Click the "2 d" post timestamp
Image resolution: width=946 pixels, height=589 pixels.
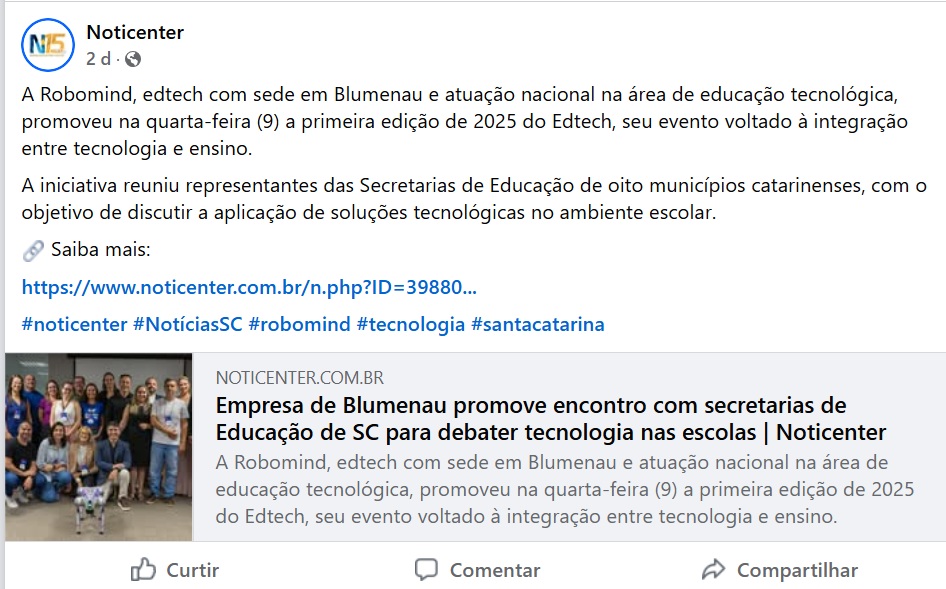[x=98, y=59]
